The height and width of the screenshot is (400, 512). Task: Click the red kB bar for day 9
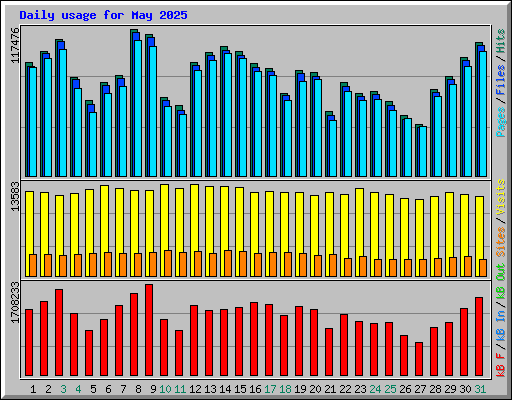[149, 330]
